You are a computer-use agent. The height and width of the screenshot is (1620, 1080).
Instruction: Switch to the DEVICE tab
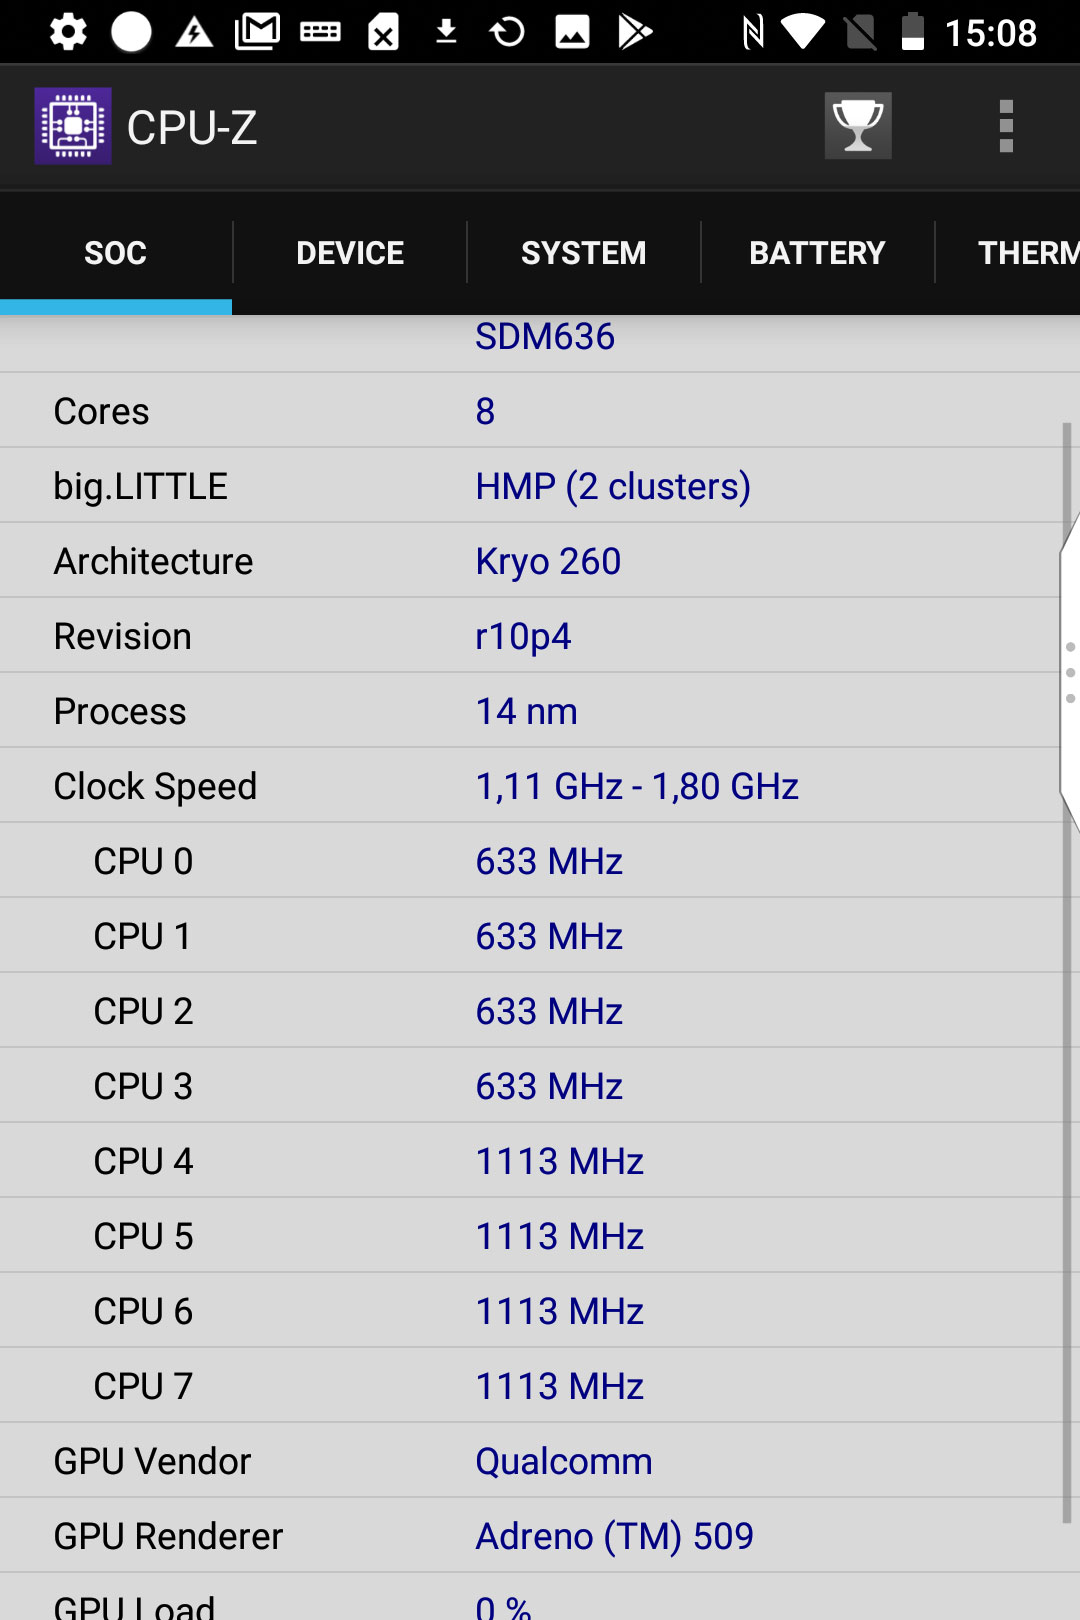point(350,253)
